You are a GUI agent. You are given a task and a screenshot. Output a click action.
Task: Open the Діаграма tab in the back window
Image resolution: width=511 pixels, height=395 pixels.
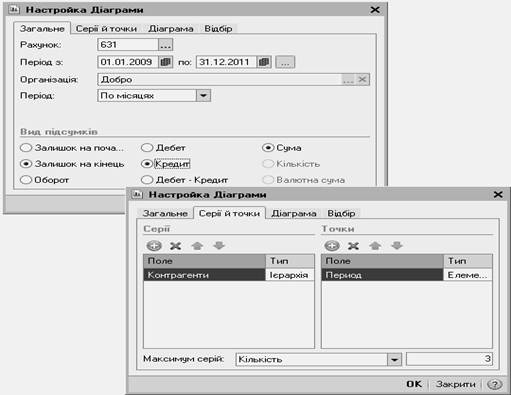pyautogui.click(x=171, y=29)
